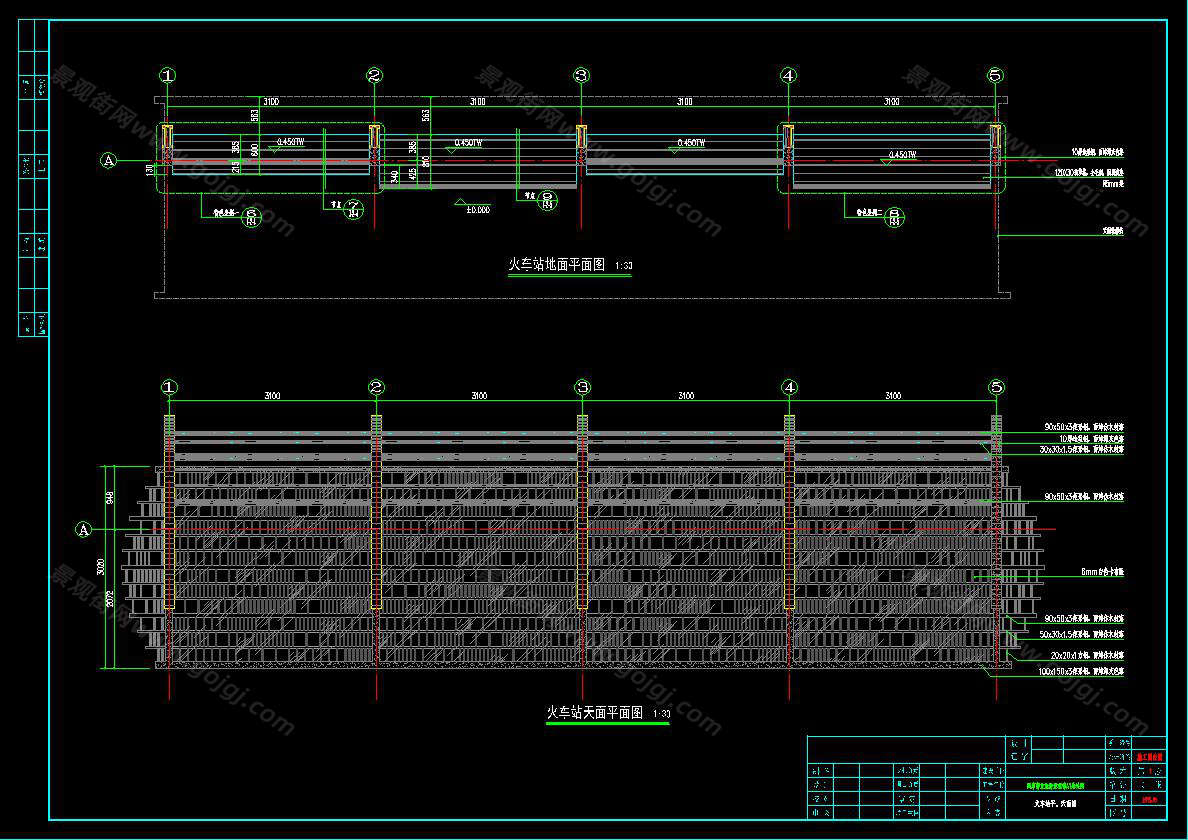Image resolution: width=1188 pixels, height=840 pixels.
Task: Click grid bubble 1 on the ground plan
Action: point(167,76)
